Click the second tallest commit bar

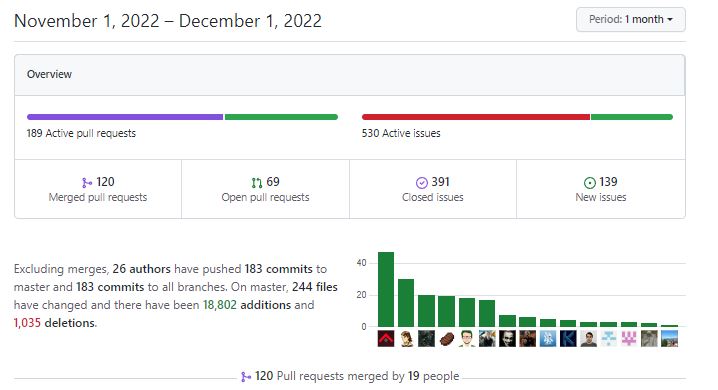point(406,303)
